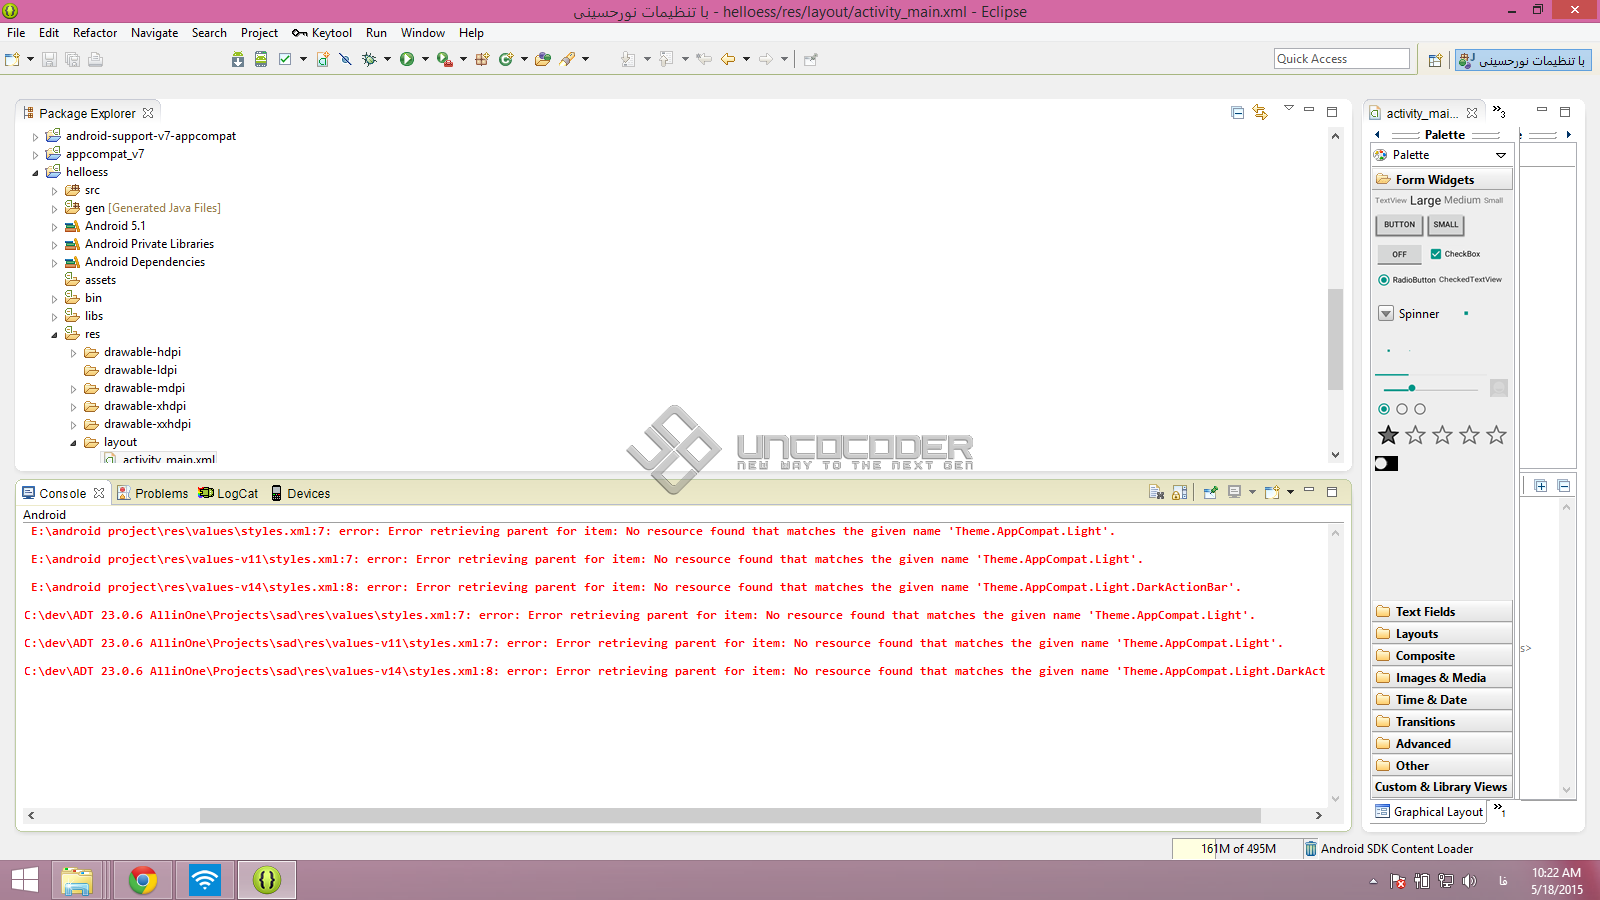Click the Display Selected Console icon
Screen dimensions: 1600x900
coord(1235,492)
